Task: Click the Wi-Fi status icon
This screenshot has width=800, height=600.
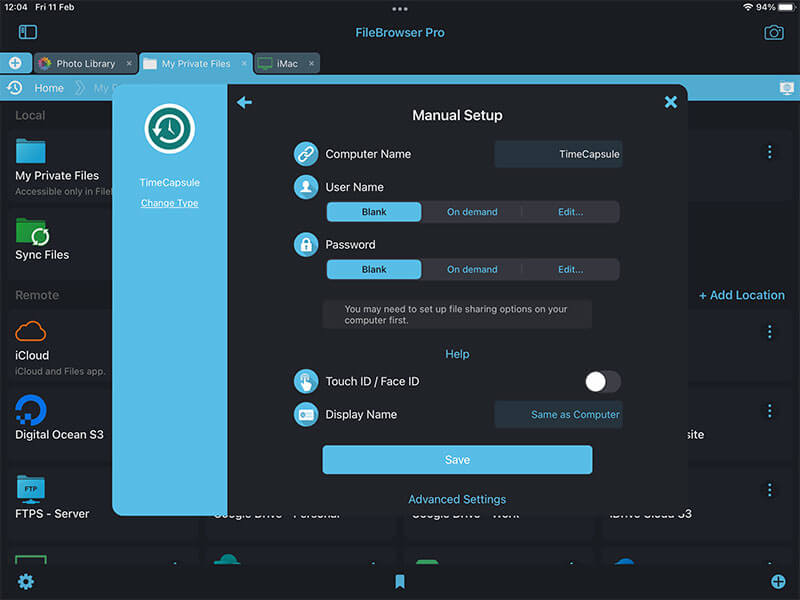Action: (x=748, y=7)
